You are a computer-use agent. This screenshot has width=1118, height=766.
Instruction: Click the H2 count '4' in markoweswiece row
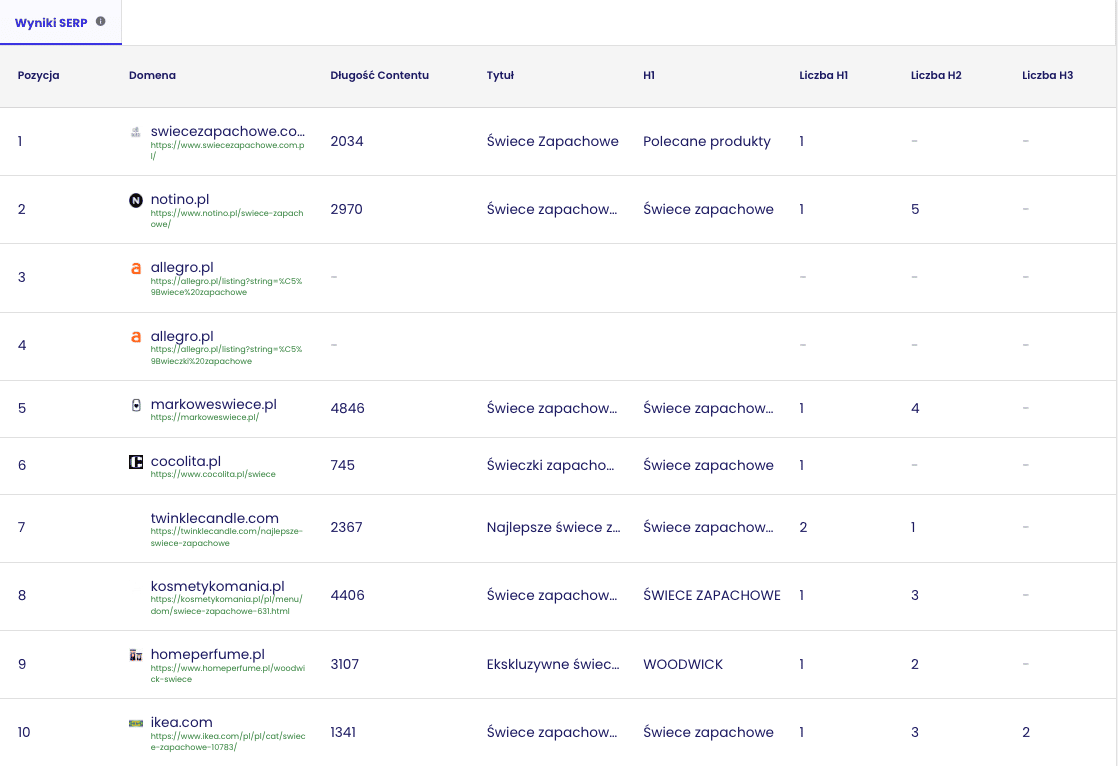click(915, 408)
